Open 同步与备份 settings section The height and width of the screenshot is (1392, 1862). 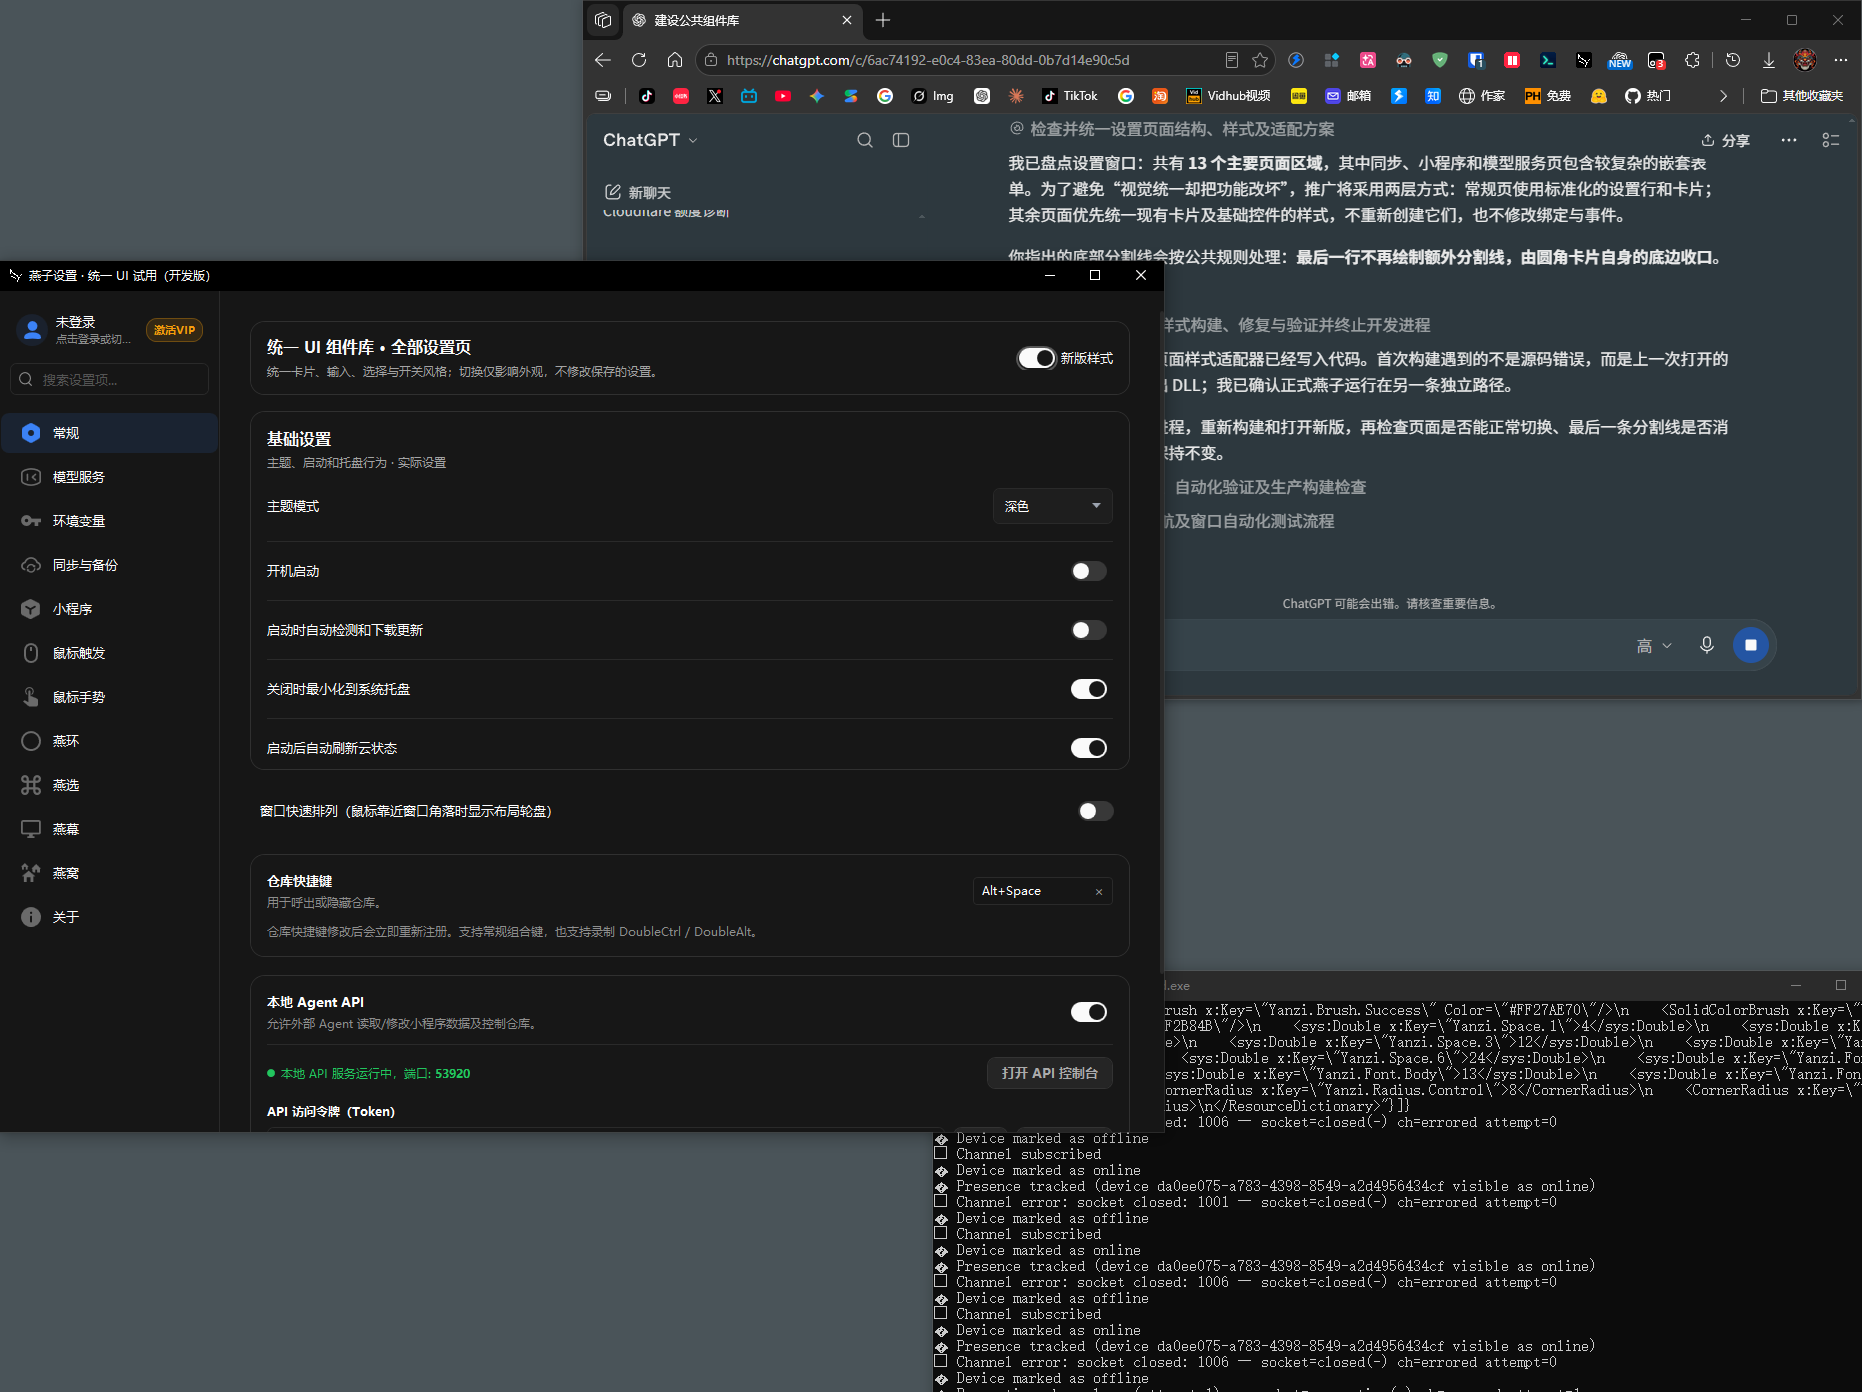(110, 565)
